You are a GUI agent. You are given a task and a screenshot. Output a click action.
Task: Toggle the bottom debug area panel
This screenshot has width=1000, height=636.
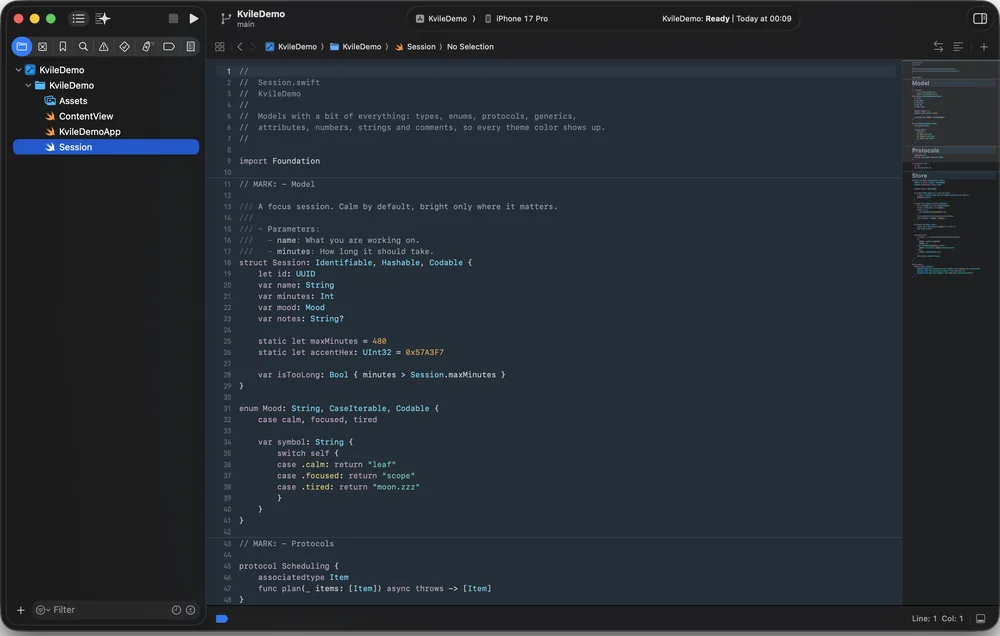[x=980, y=619]
